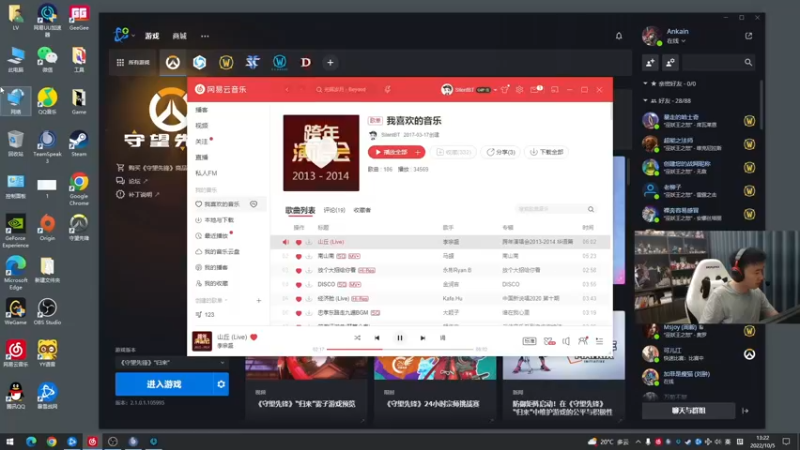Open Battle.net more menu (three dots)
Screen dimensions: 800x450
[x=205, y=36]
